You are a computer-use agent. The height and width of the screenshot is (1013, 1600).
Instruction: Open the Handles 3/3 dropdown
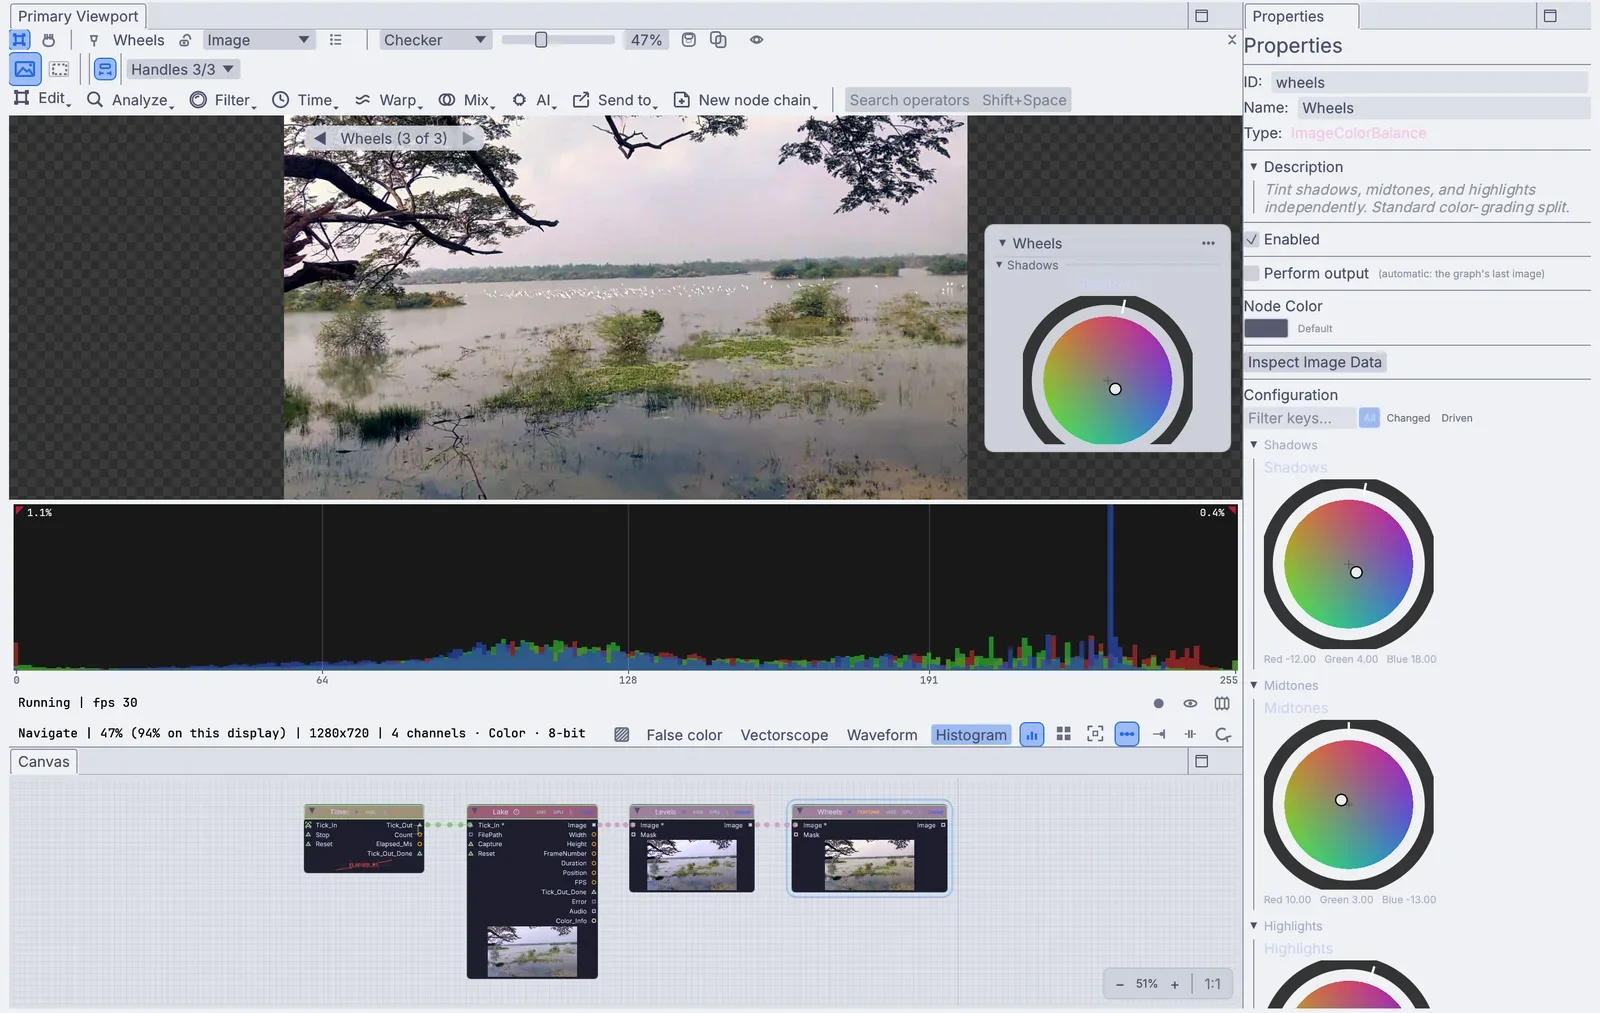pyautogui.click(x=183, y=70)
